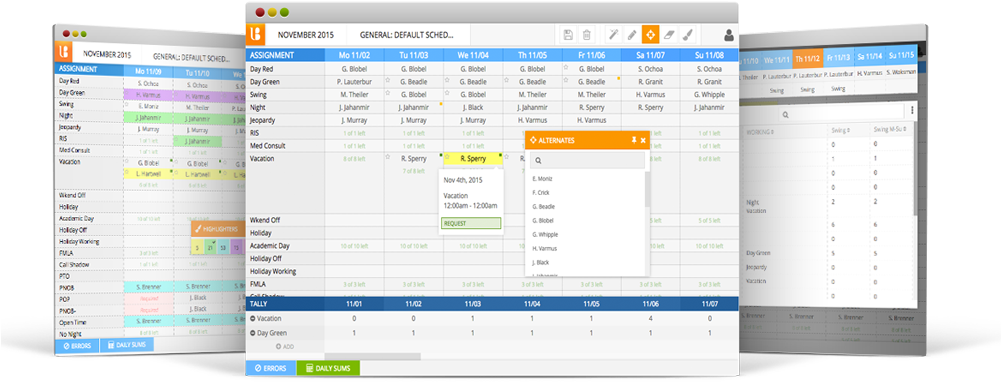
Task: Click the orange app logo in front window
Action: [x=255, y=34]
